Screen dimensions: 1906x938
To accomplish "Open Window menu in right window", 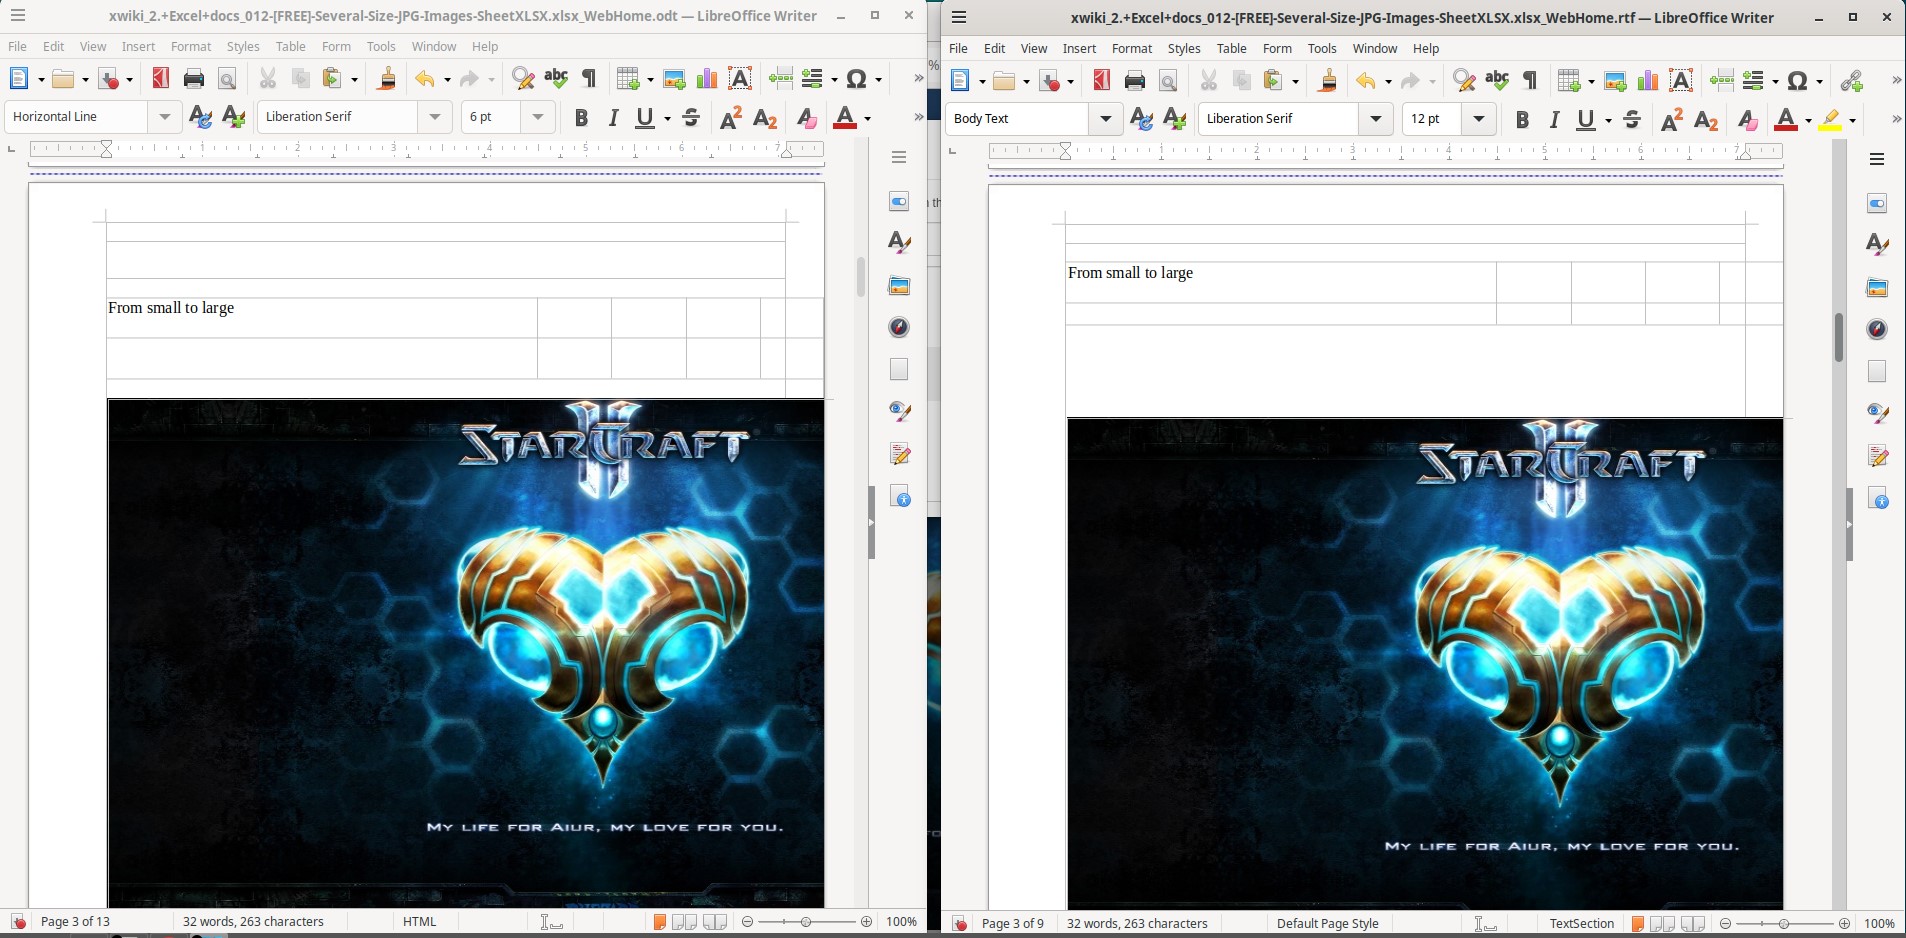I will tap(1375, 48).
